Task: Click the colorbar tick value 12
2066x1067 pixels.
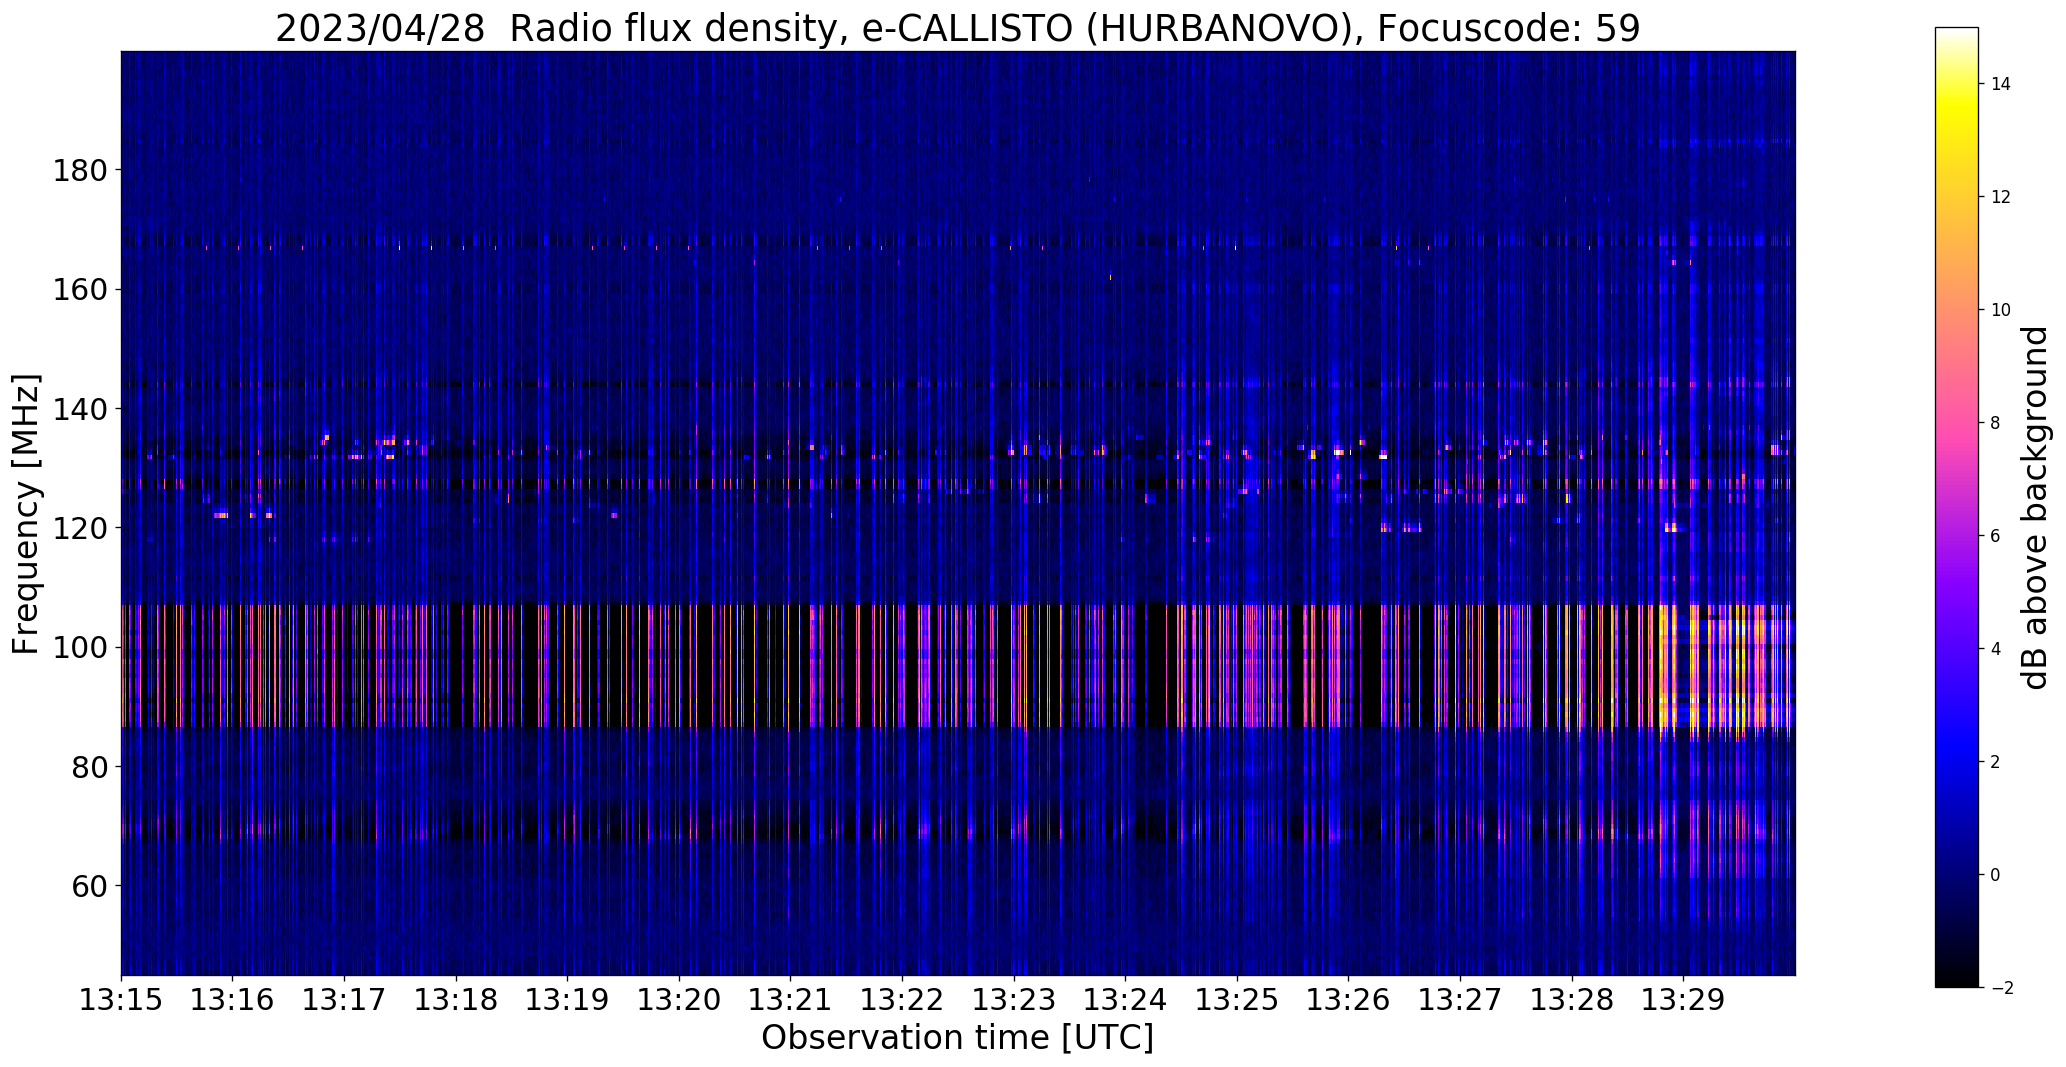Action: pos(2001,198)
